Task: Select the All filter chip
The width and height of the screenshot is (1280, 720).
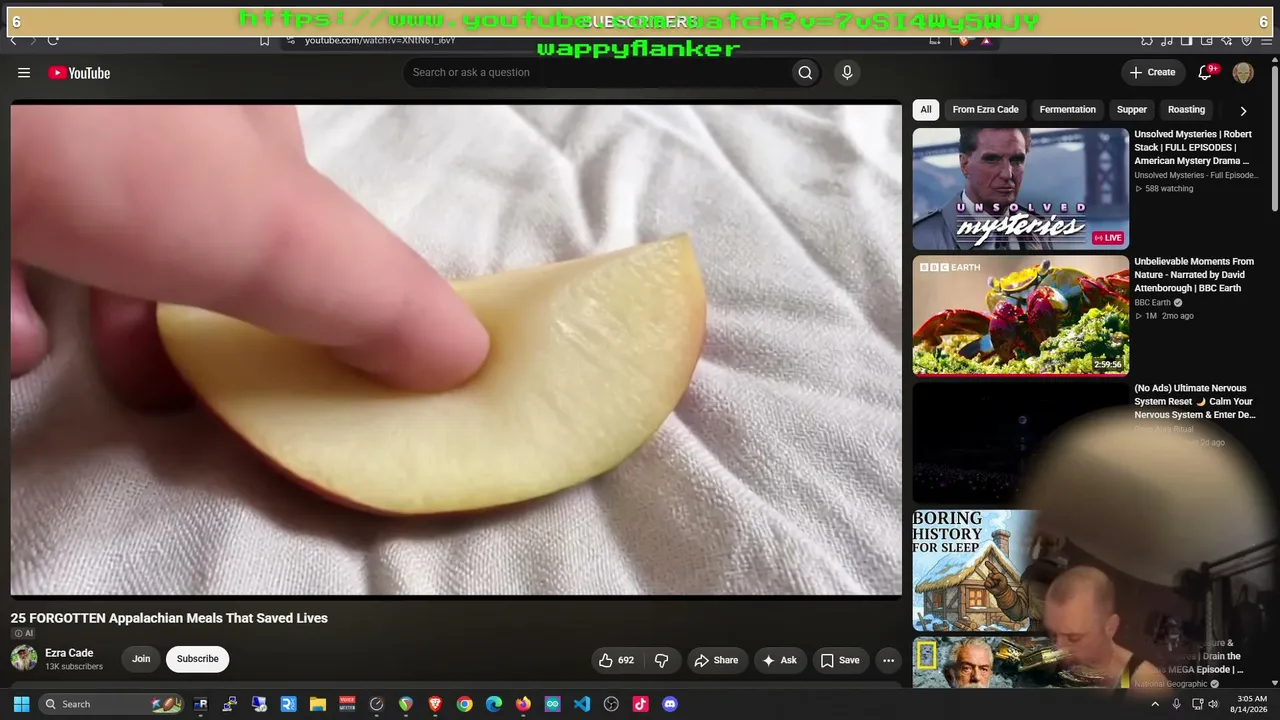Action: click(x=926, y=110)
